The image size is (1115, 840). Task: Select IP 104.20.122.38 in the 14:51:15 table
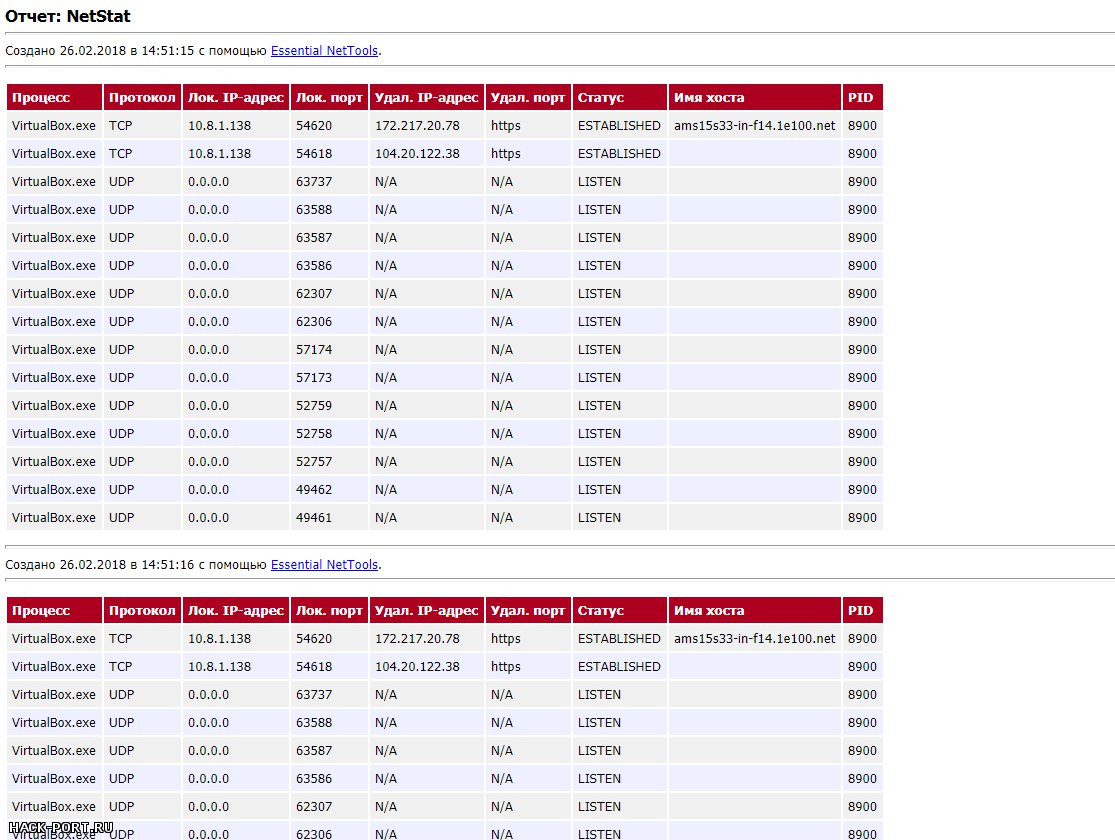(x=417, y=154)
